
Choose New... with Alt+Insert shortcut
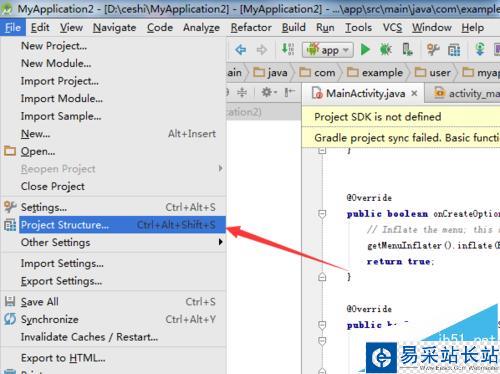pos(113,134)
